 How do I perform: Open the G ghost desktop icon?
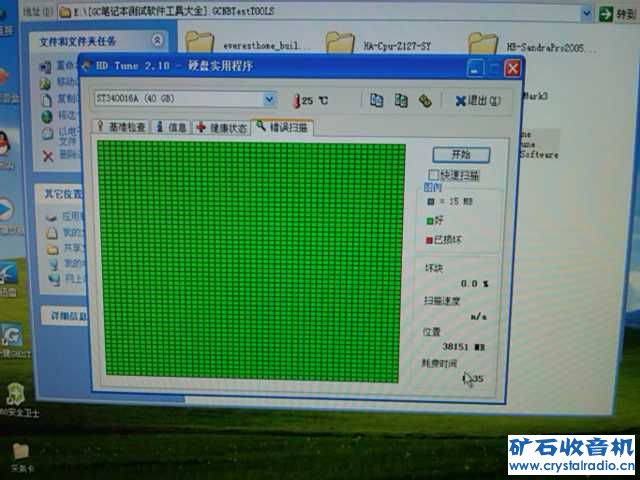(11, 336)
